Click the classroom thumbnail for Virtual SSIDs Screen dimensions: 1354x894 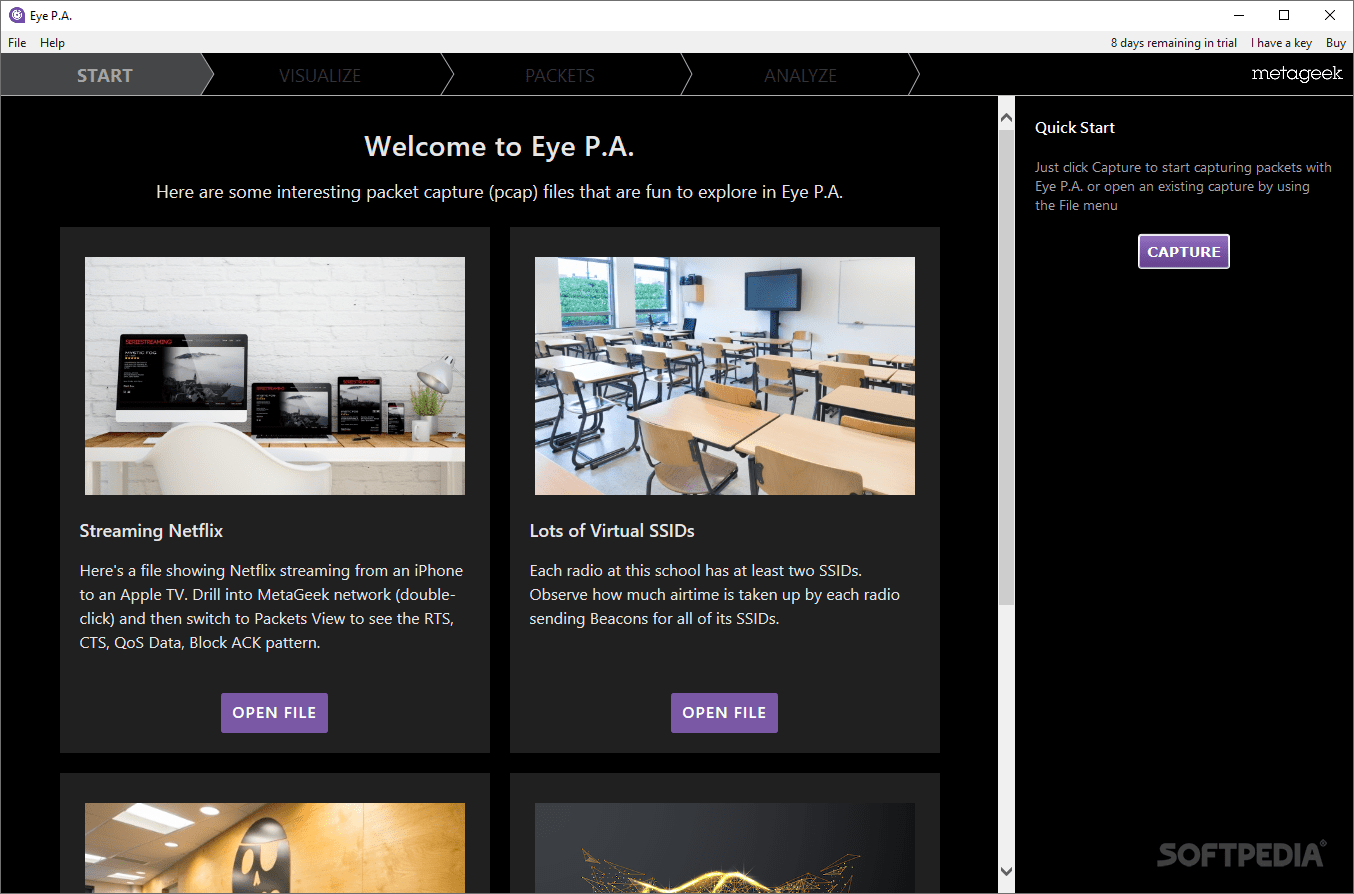(725, 376)
